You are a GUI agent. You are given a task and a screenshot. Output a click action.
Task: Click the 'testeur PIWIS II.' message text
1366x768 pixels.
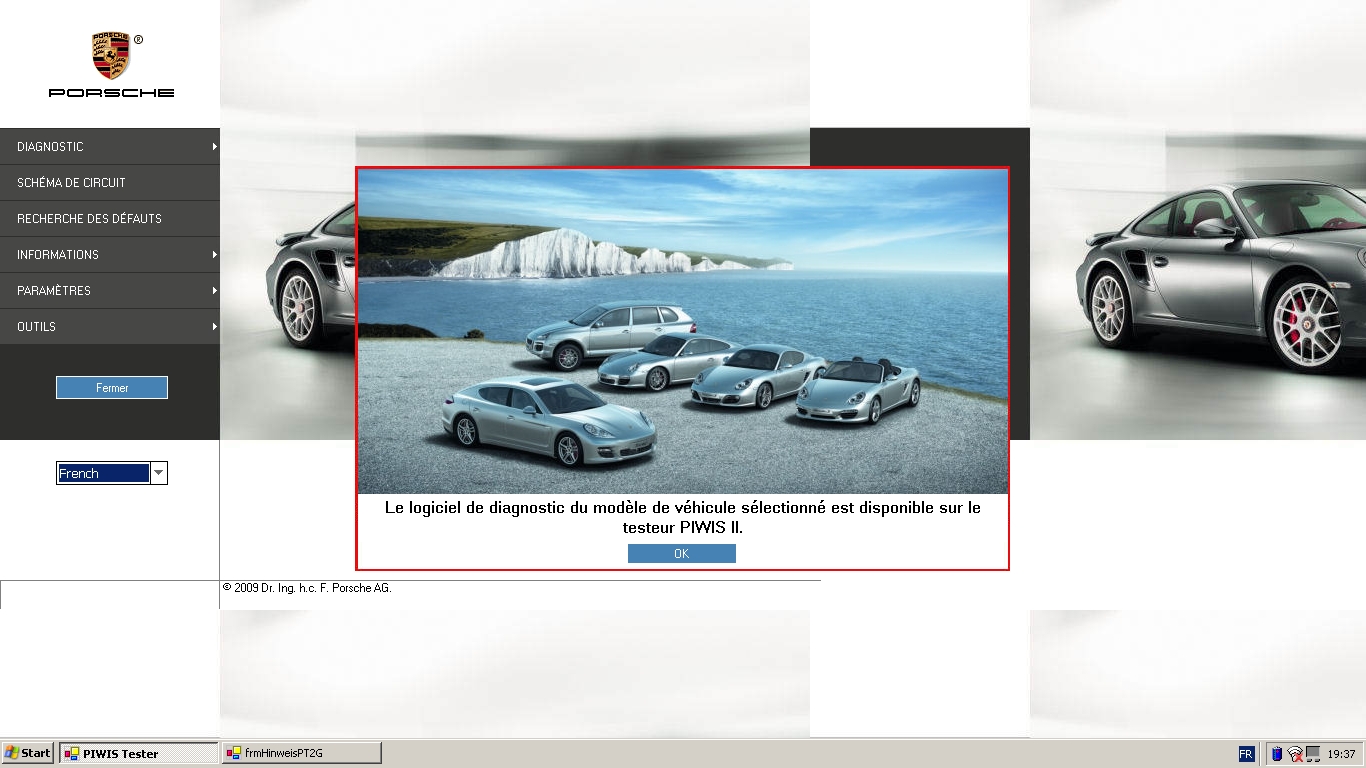[x=683, y=527]
